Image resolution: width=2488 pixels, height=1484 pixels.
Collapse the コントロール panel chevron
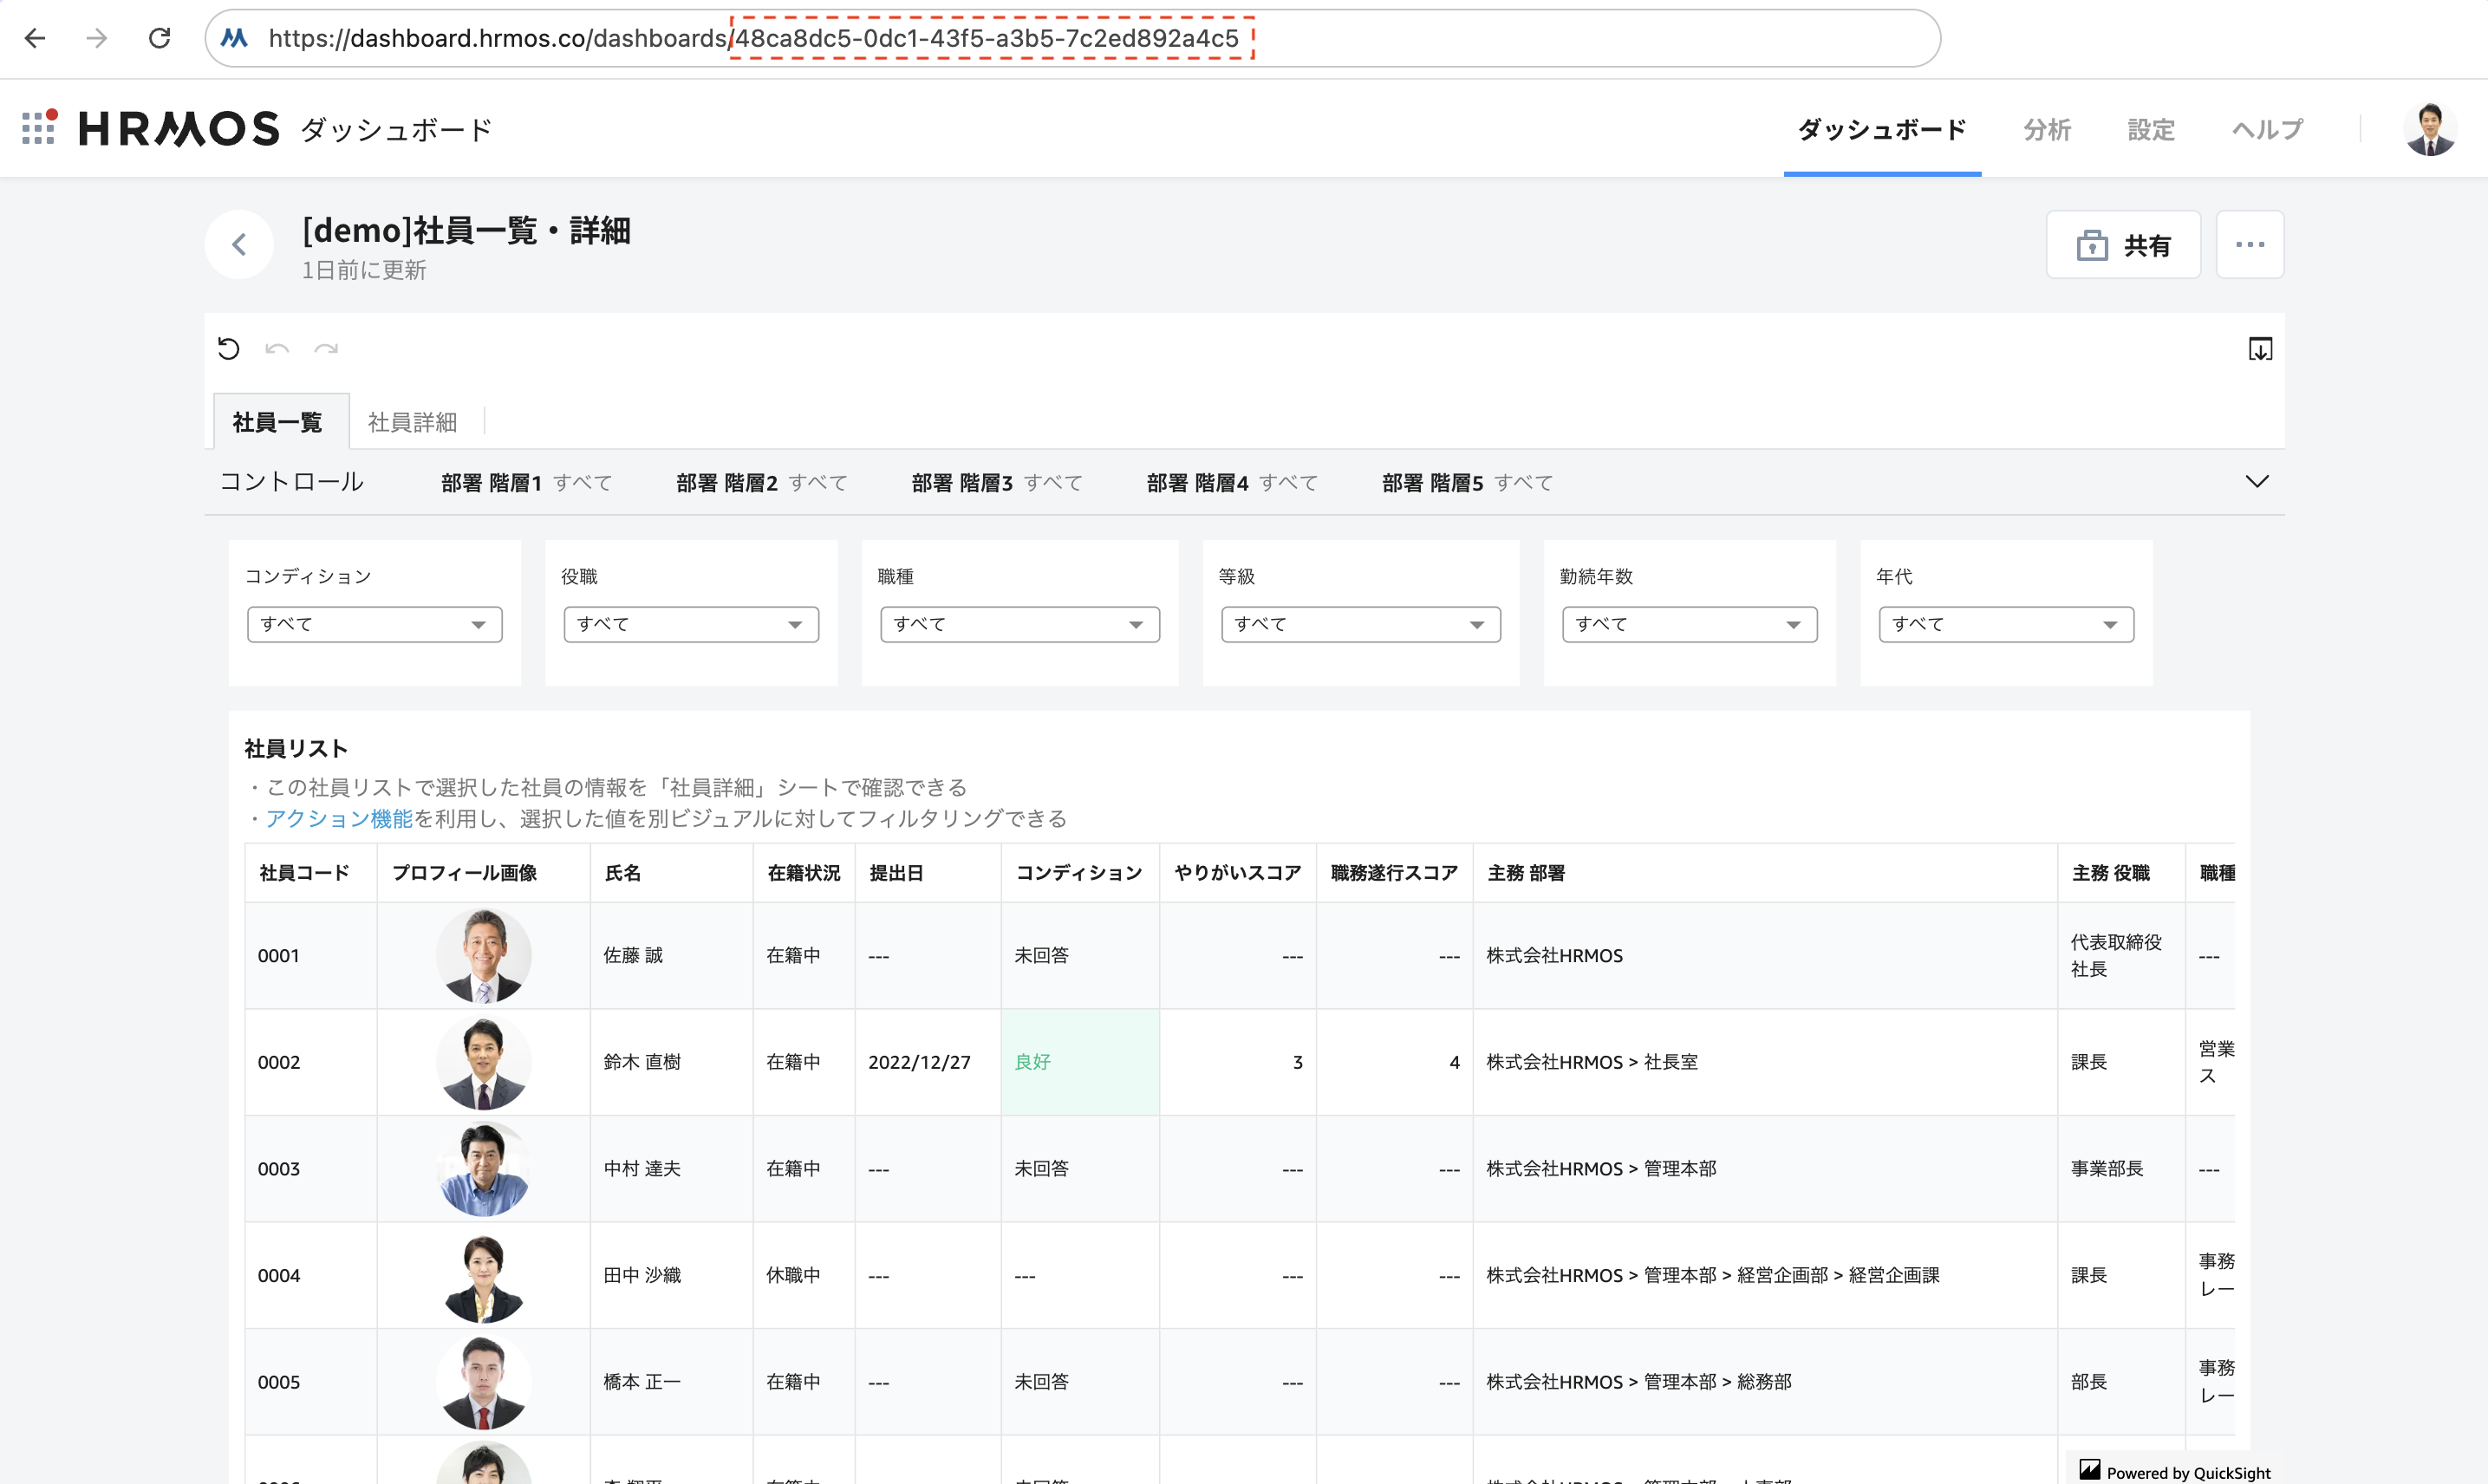[x=2257, y=481]
